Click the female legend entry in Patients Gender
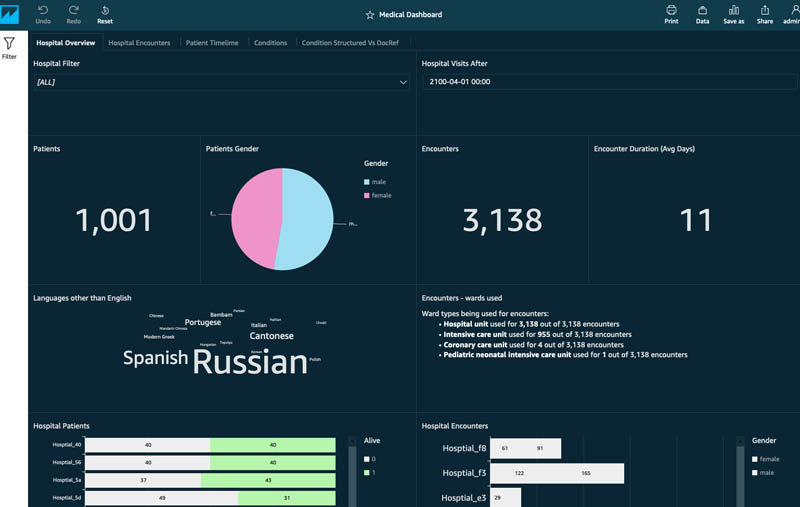 [381, 195]
